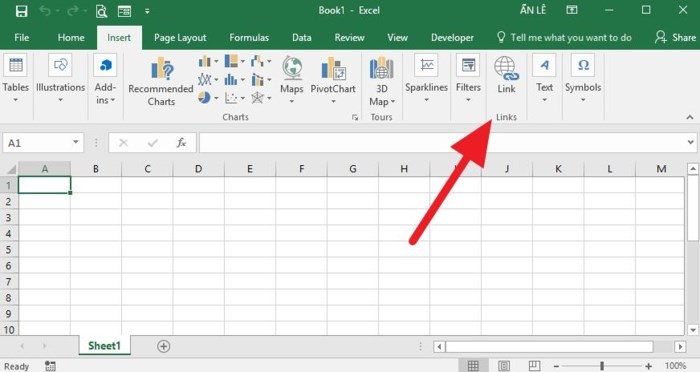Insert a line or area chart
Screen dimensions: 700x372
(x=204, y=79)
